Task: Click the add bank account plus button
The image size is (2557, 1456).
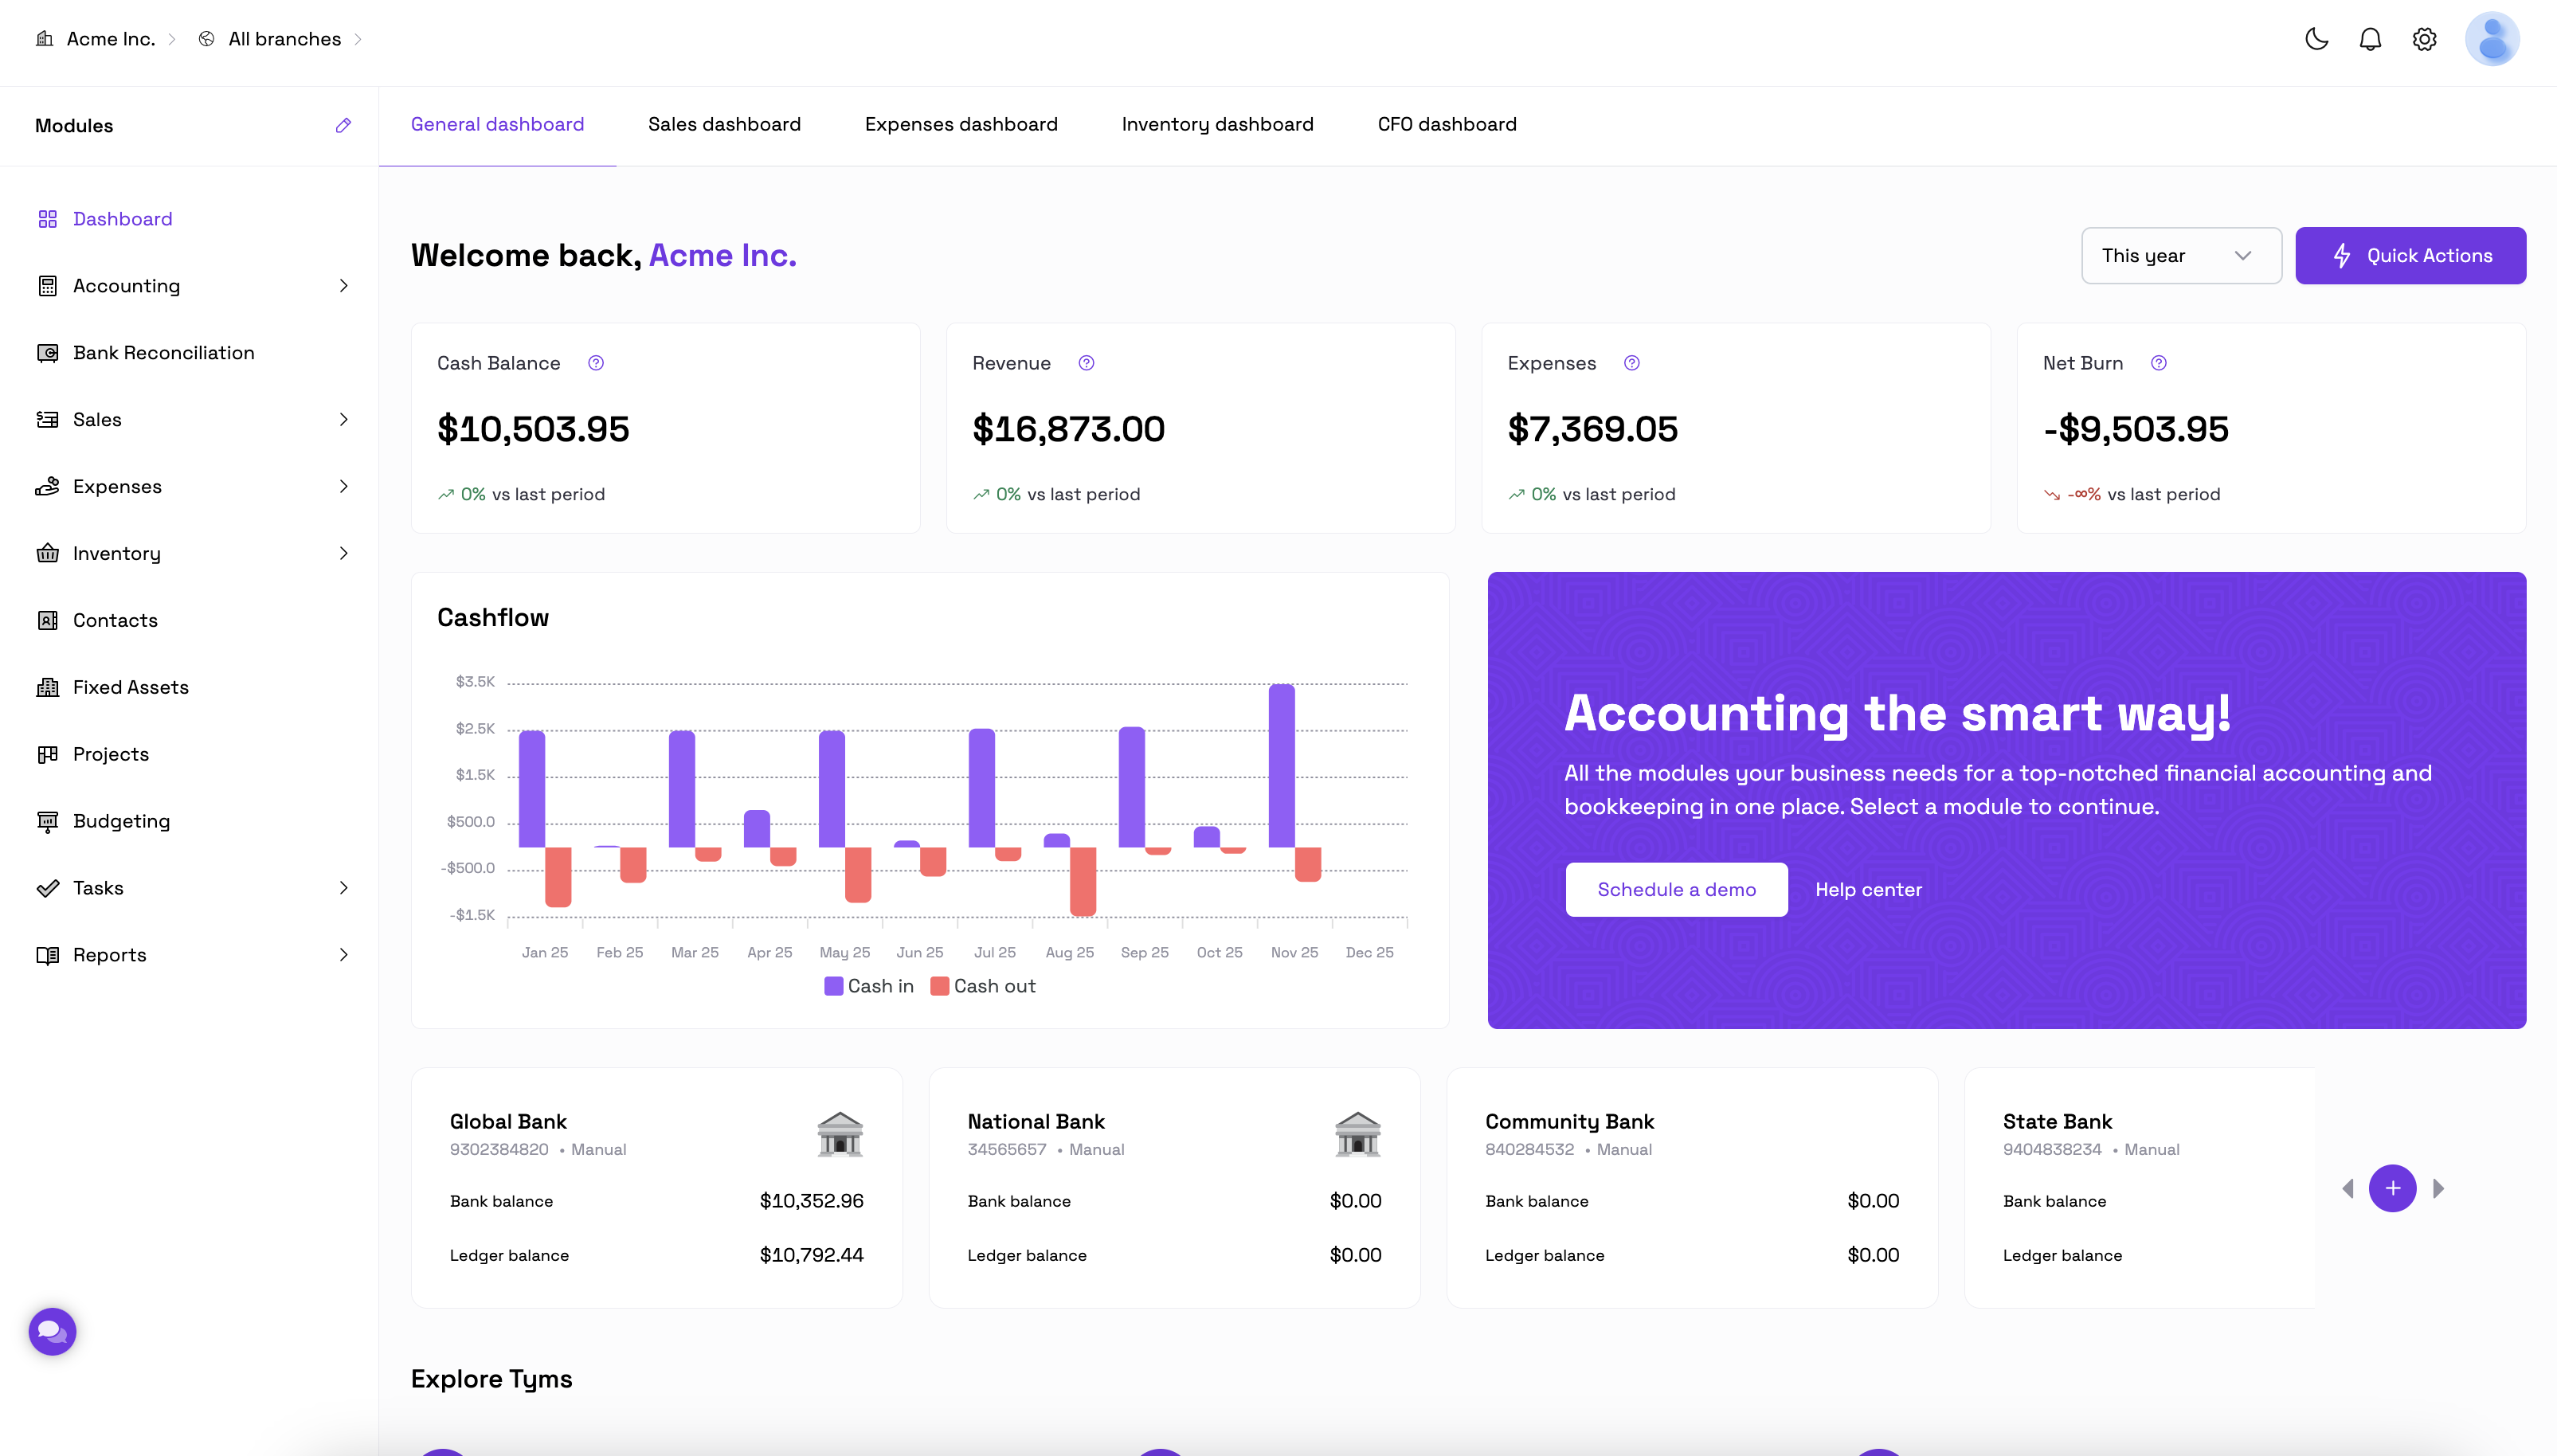Action: 2392,1188
